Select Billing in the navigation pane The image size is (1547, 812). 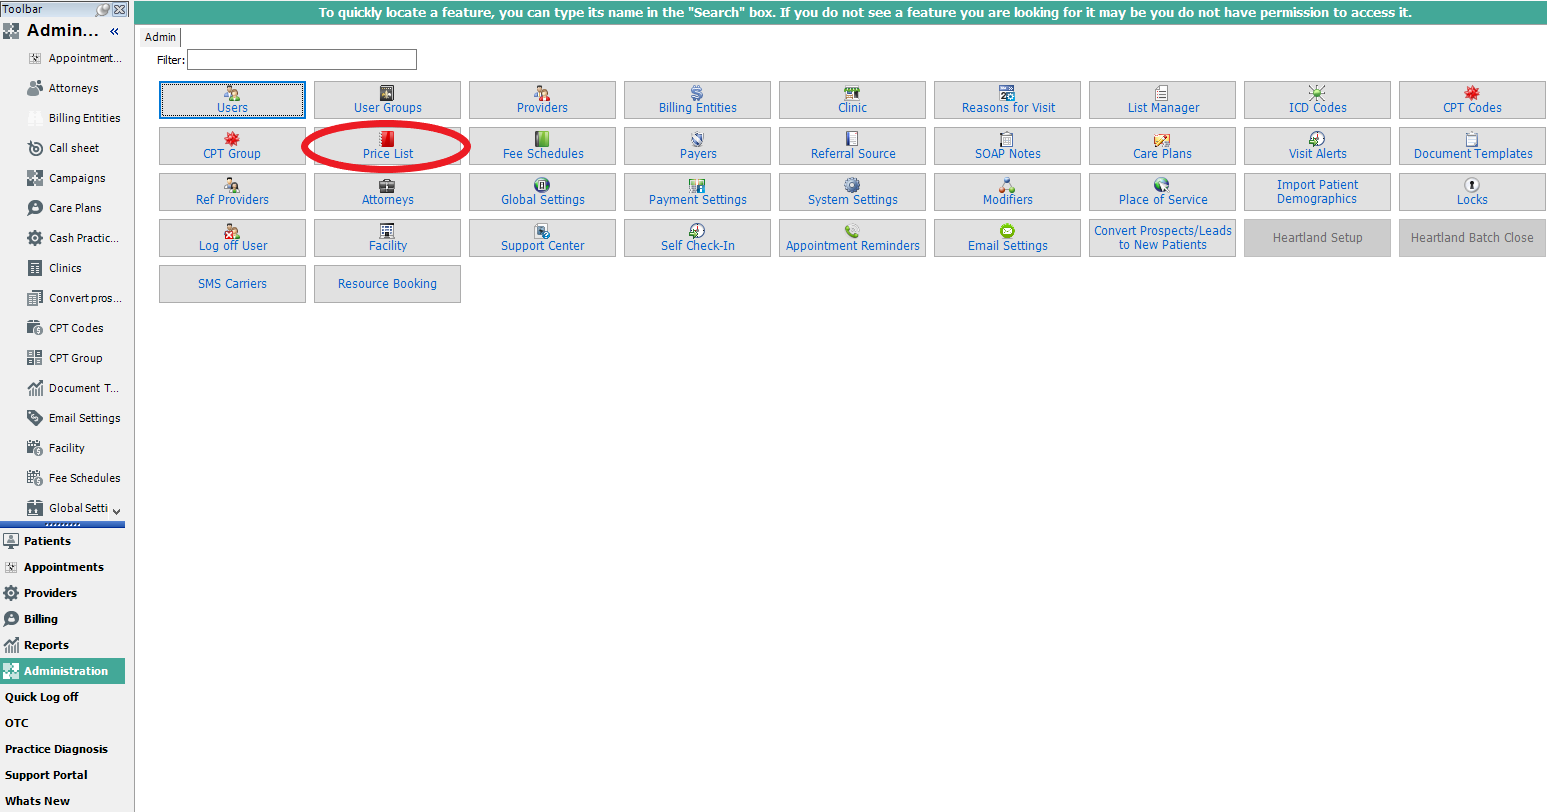[x=41, y=619]
